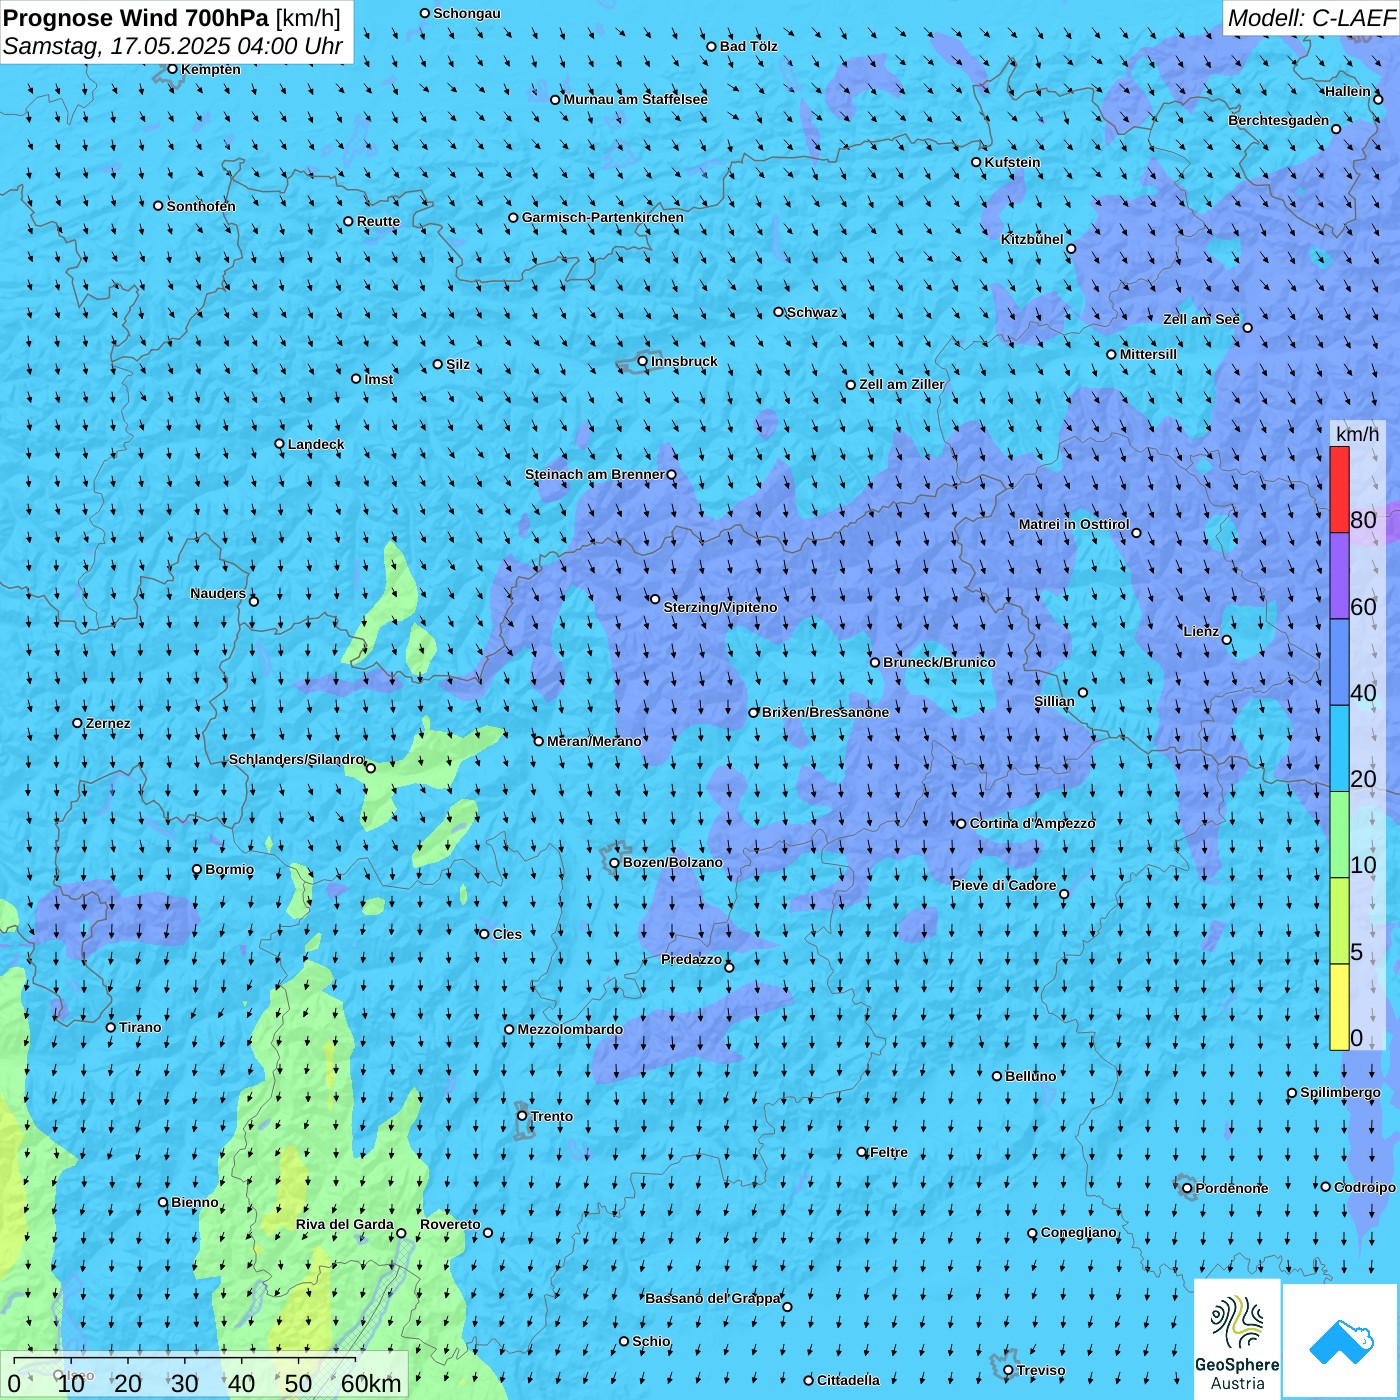Click the Kufstein location dot

click(977, 162)
